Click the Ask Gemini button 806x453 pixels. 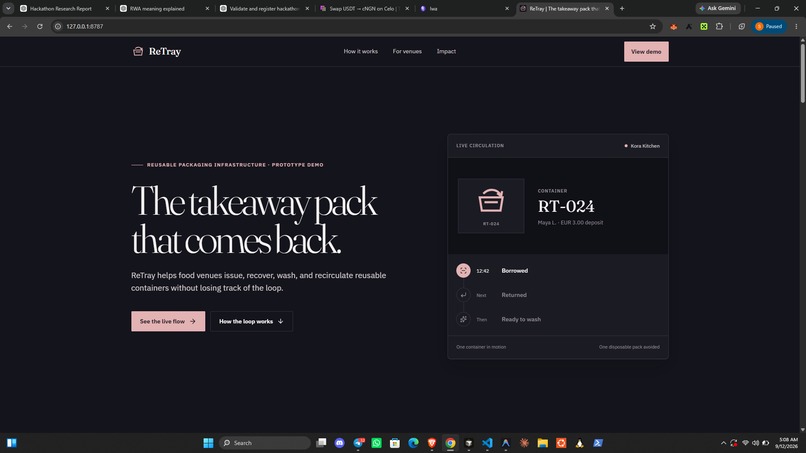(x=718, y=8)
